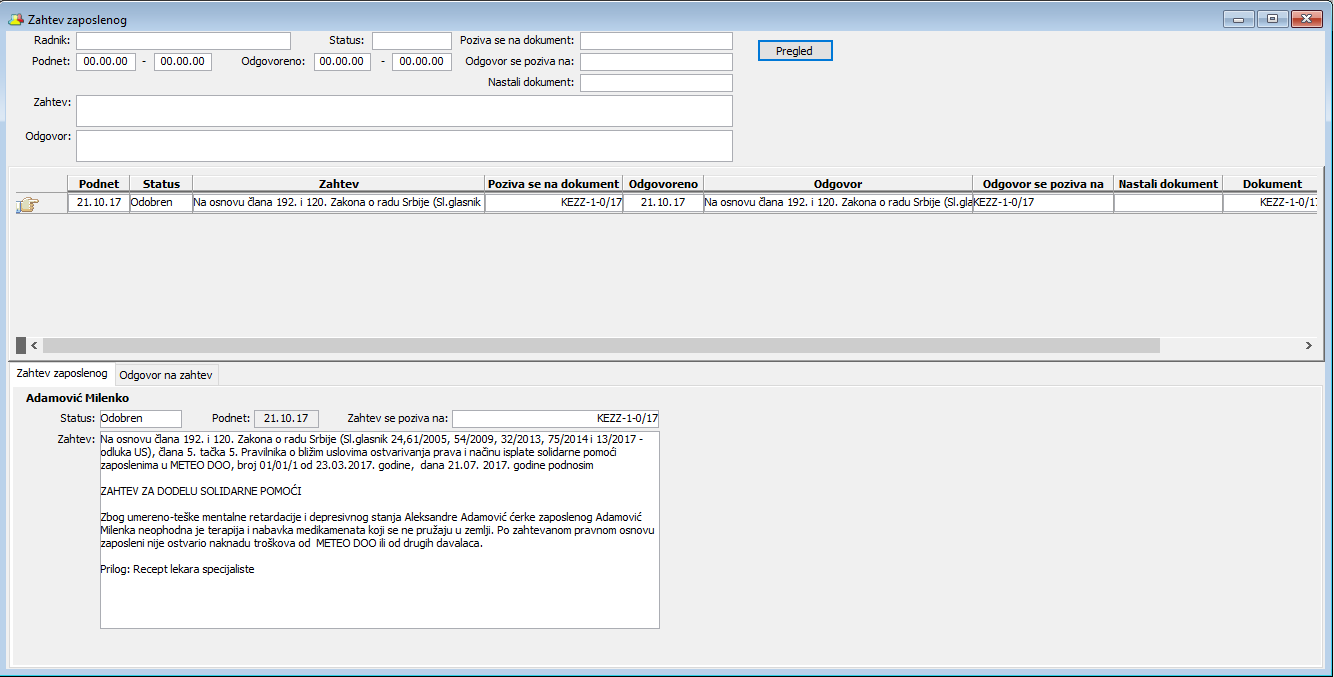Select the Odobren cell in the grid row
This screenshot has width=1334, height=677.
pyautogui.click(x=161, y=202)
